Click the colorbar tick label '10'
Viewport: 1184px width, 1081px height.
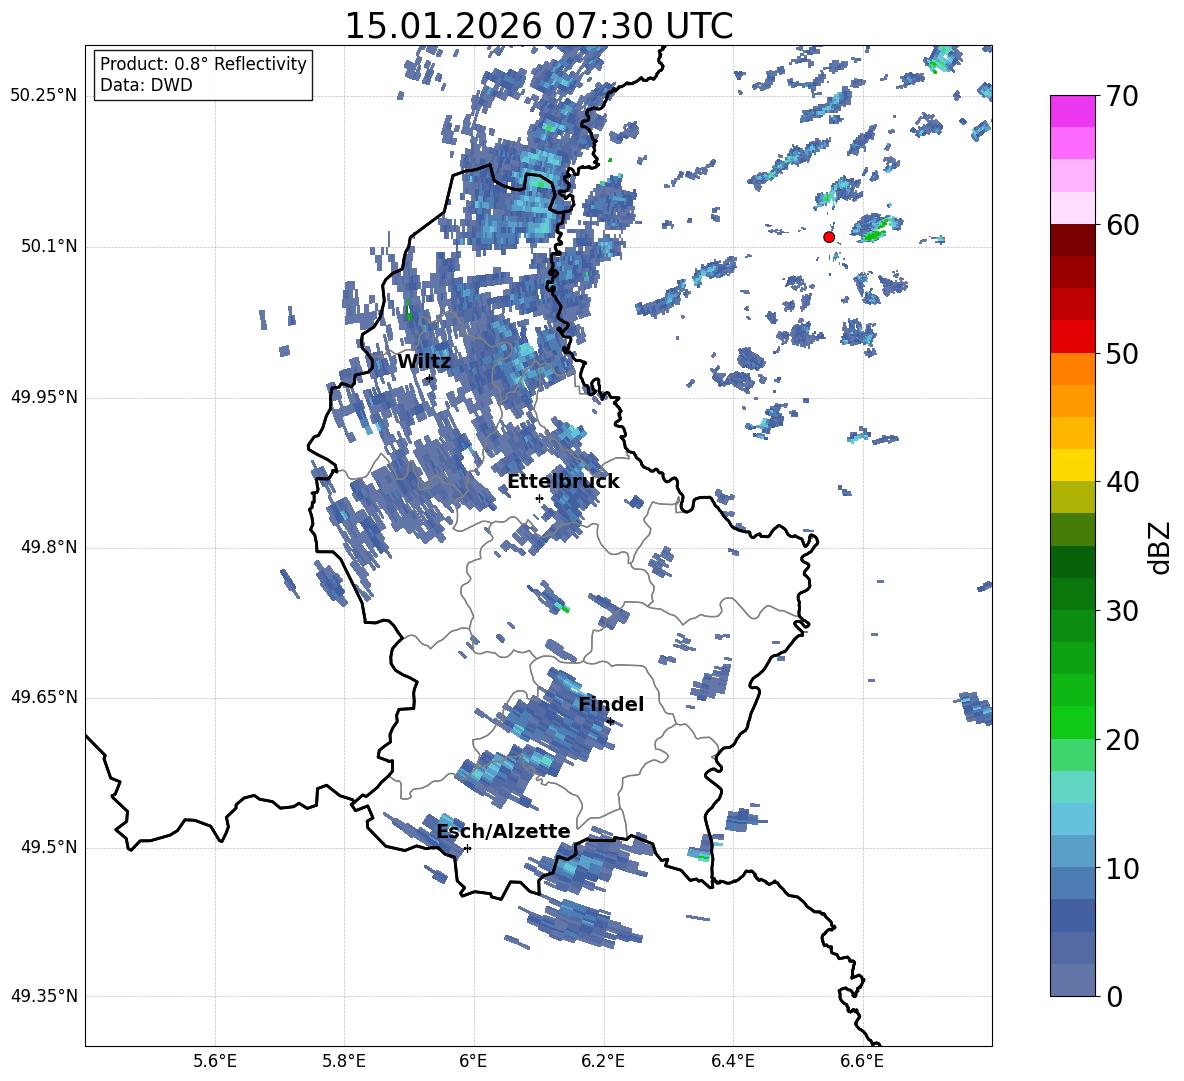tap(1122, 868)
